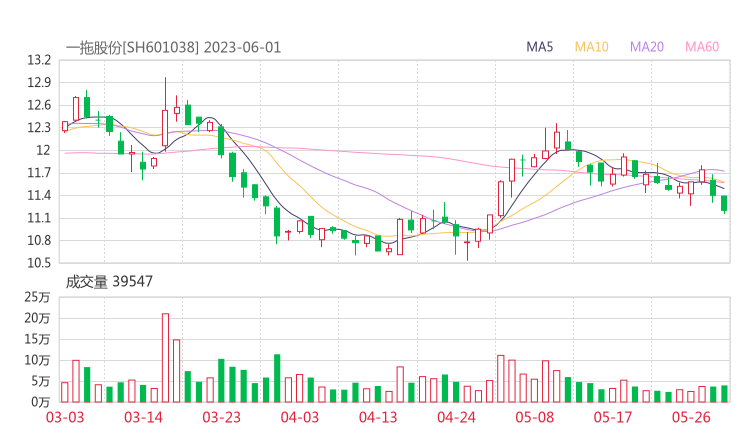The height and width of the screenshot is (440, 740).
Task: Click the 05-26 date label
Action: [691, 417]
